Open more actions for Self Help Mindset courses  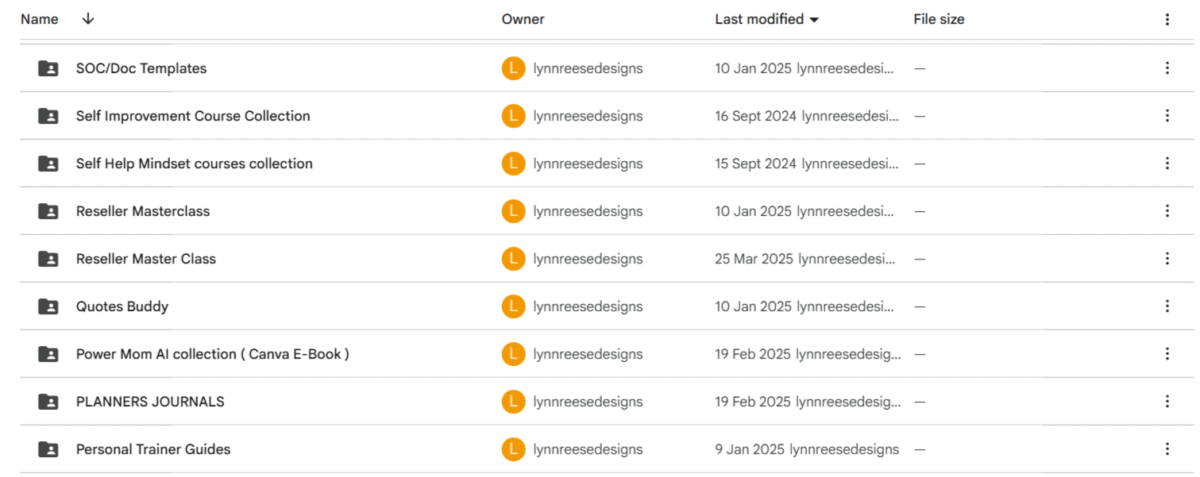[1166, 163]
